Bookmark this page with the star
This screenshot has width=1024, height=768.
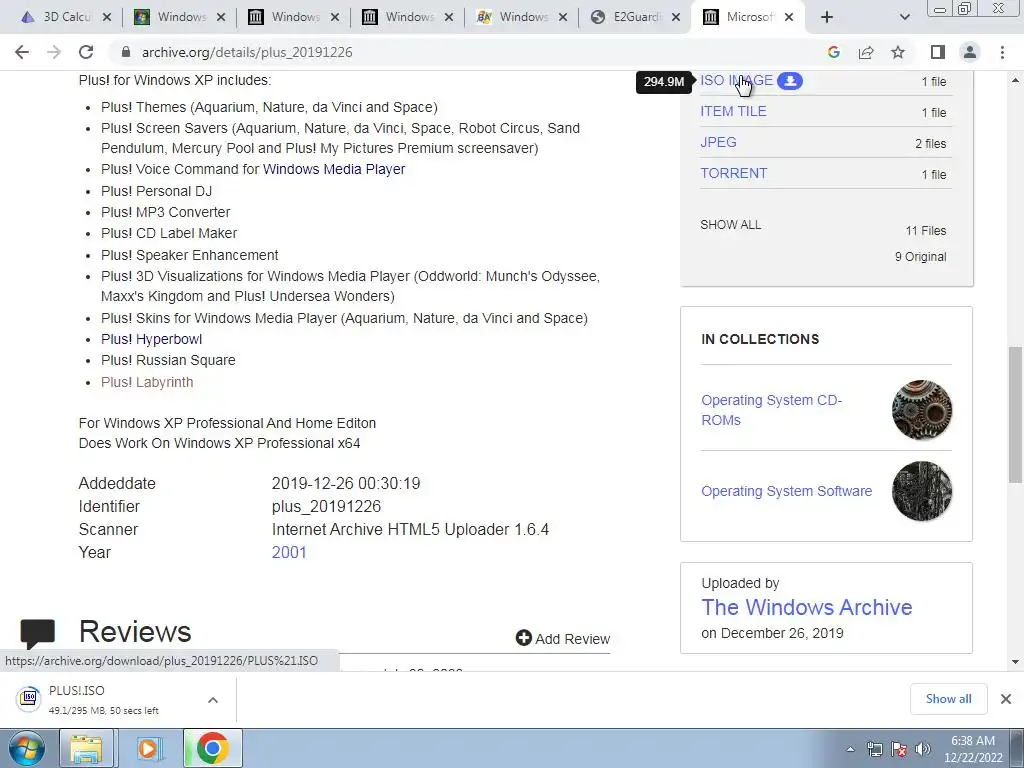pos(898,52)
